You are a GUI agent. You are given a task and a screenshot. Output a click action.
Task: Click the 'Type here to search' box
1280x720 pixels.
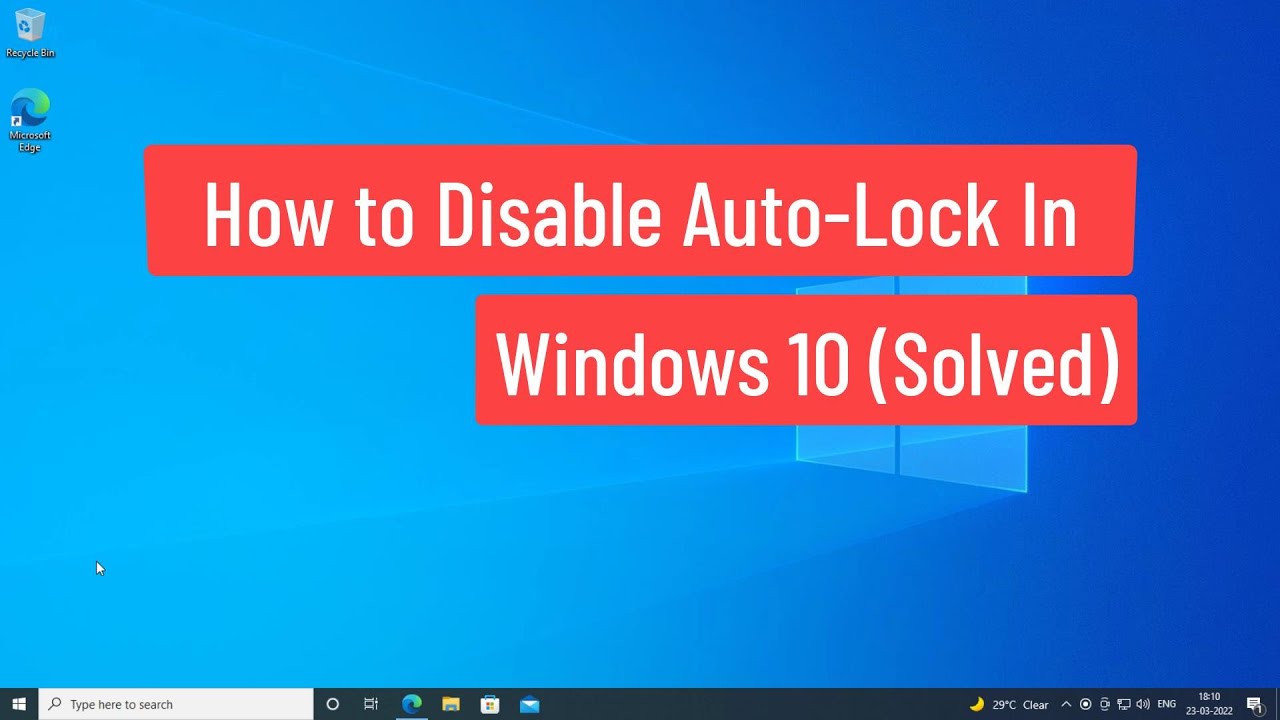pos(176,704)
